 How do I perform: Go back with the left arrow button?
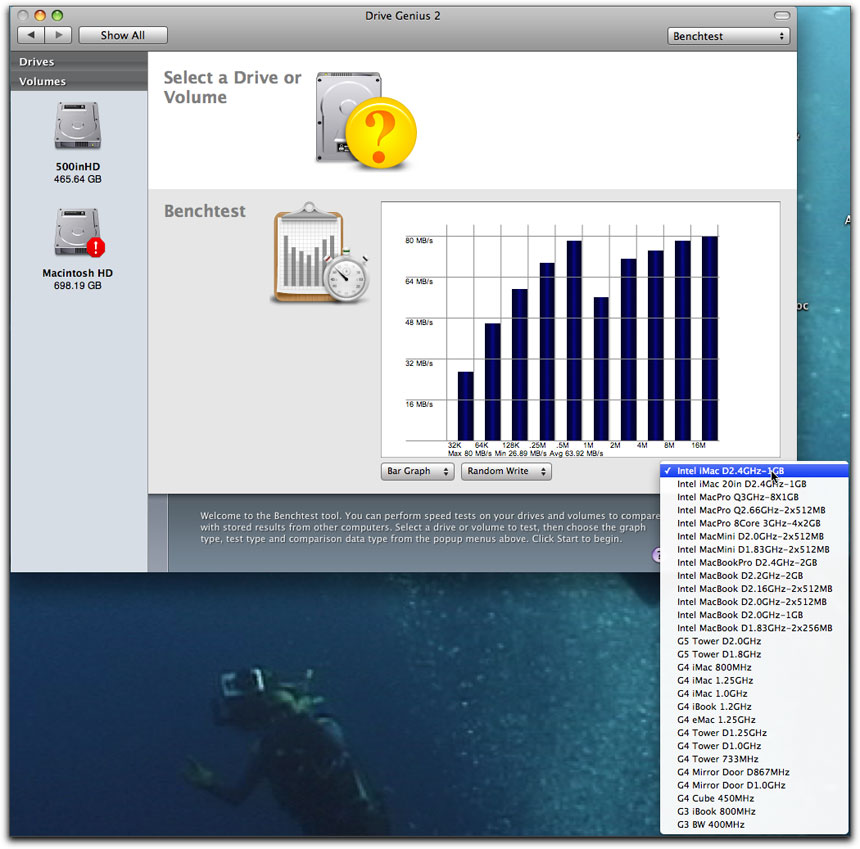[x=31, y=35]
